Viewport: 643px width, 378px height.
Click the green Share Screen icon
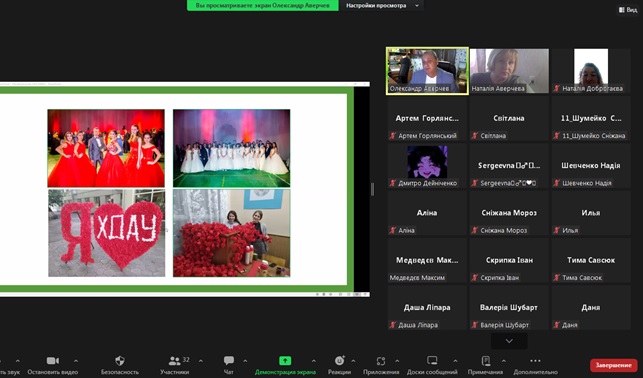[x=285, y=361]
